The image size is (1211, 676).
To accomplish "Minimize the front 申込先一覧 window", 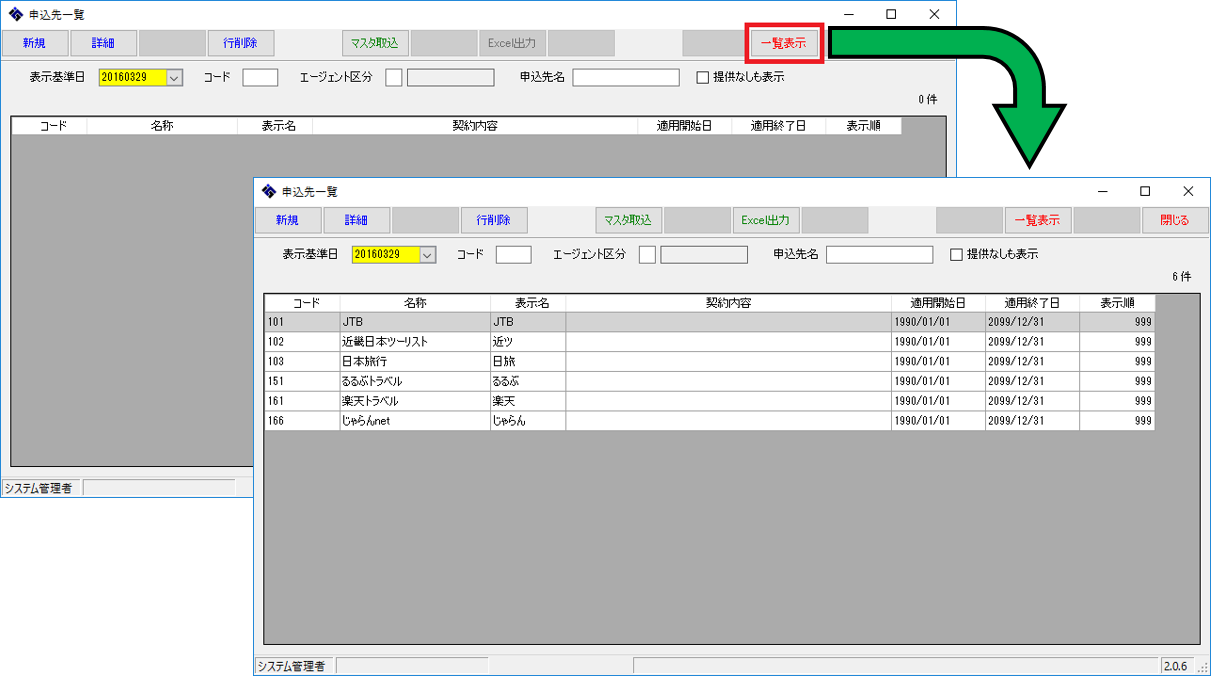I will [1102, 191].
